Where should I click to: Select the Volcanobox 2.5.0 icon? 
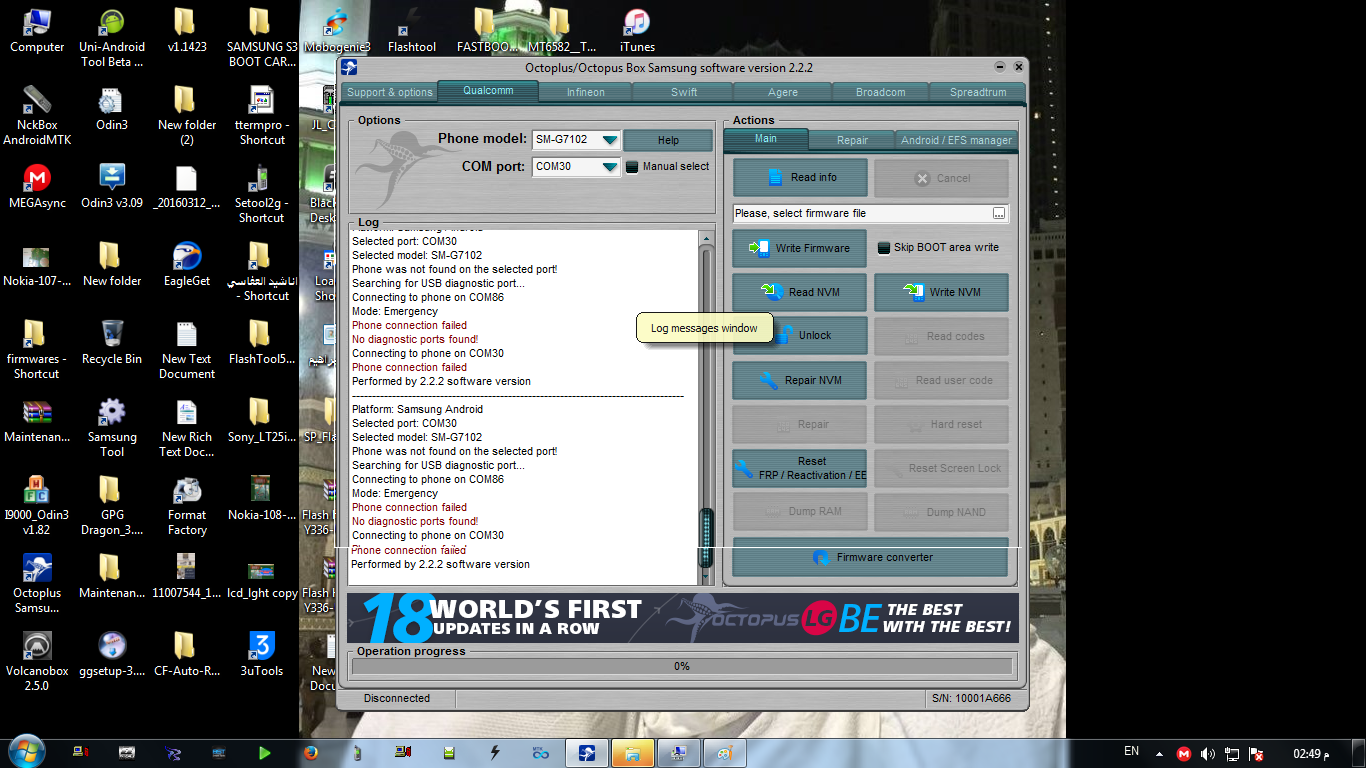click(37, 662)
